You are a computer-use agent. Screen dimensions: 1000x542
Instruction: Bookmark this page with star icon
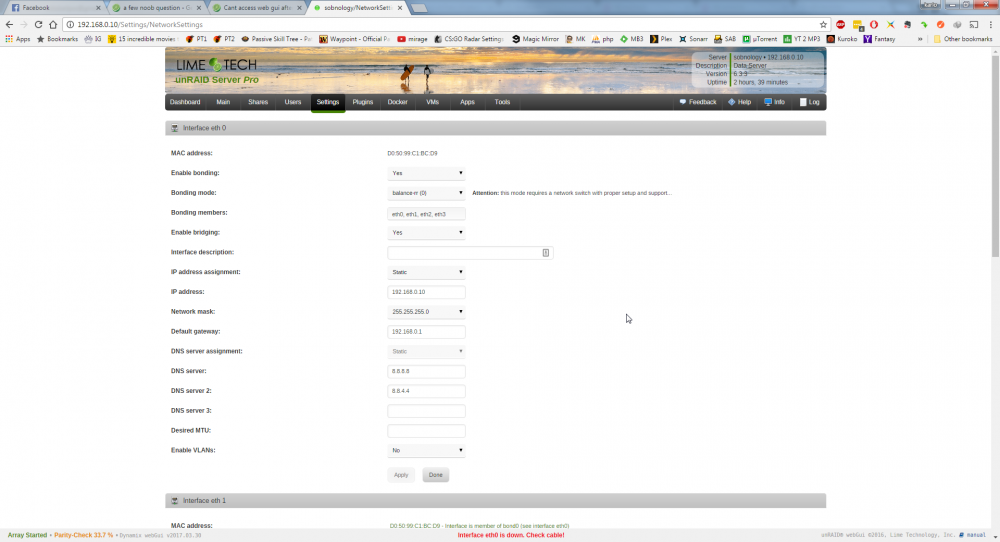pyautogui.click(x=823, y=24)
